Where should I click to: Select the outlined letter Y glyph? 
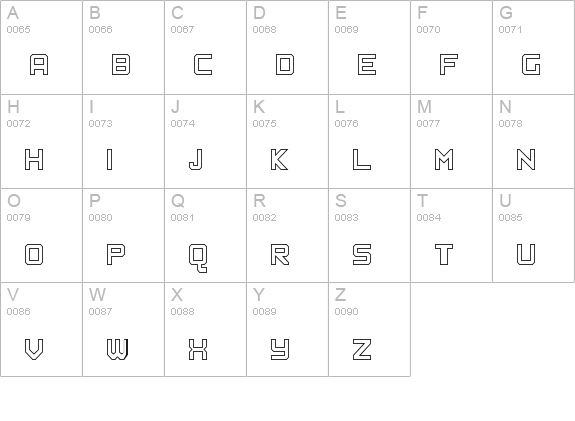coord(280,349)
